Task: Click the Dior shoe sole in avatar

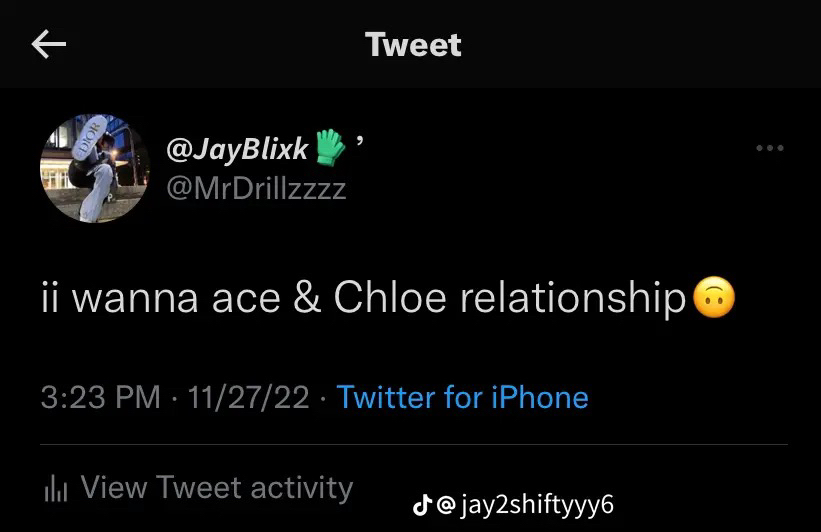Action: [90, 137]
